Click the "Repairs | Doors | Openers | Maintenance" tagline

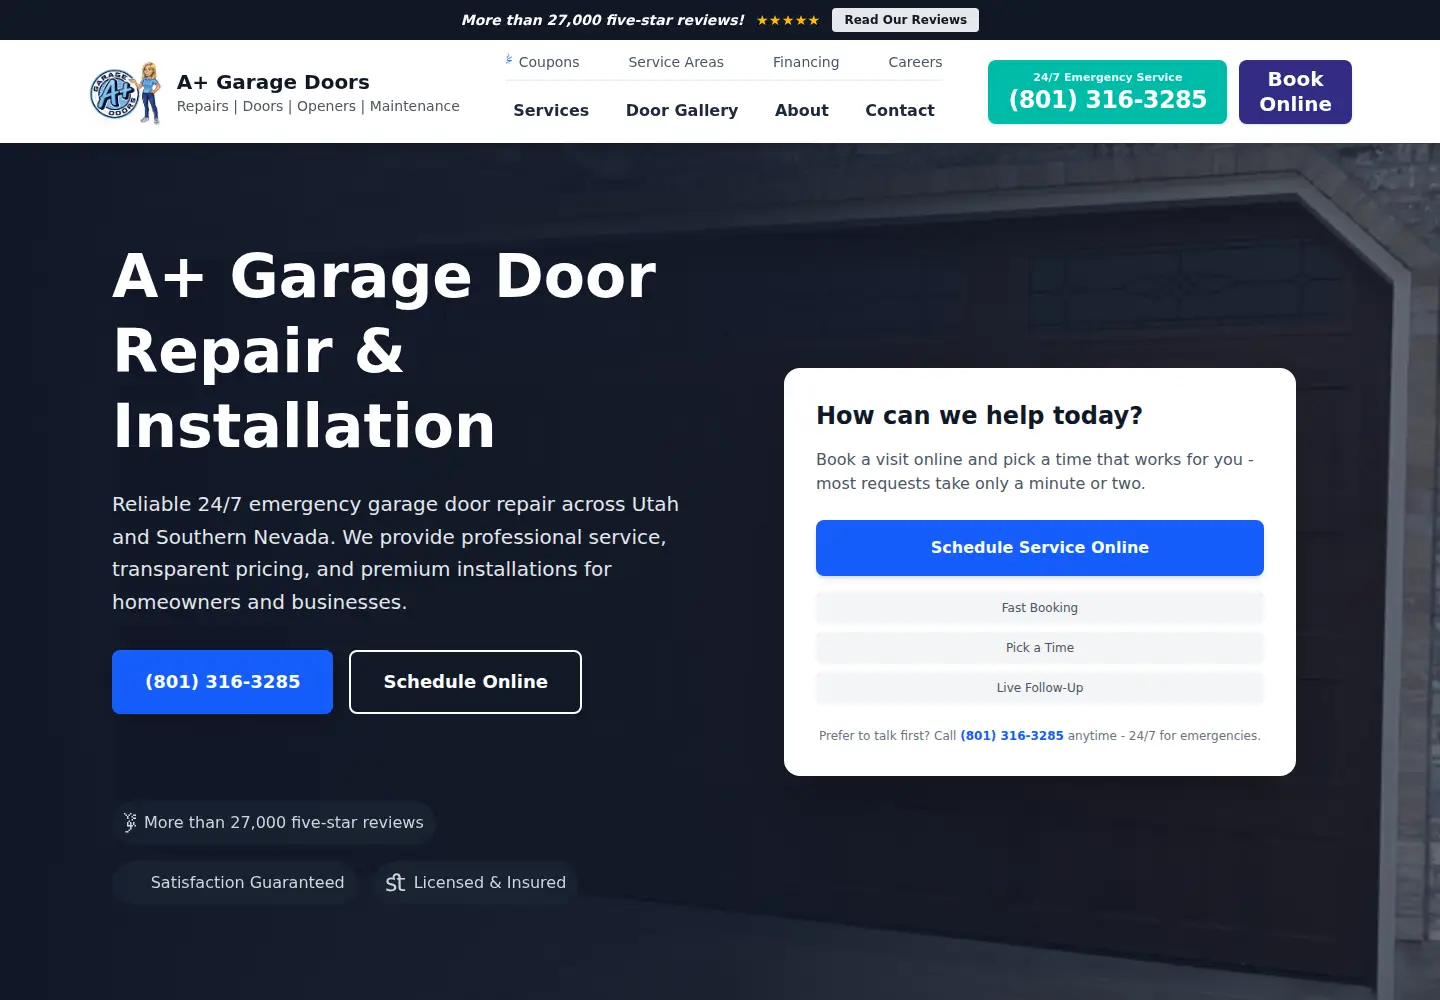click(x=318, y=106)
